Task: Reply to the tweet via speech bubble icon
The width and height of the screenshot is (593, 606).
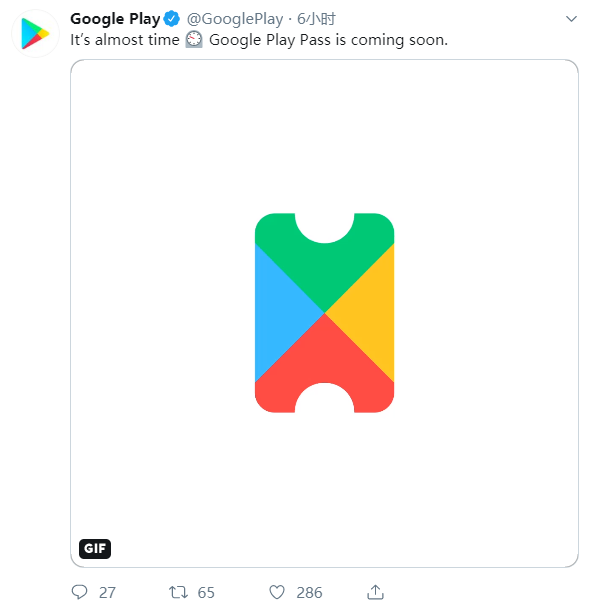Action: coord(80,592)
